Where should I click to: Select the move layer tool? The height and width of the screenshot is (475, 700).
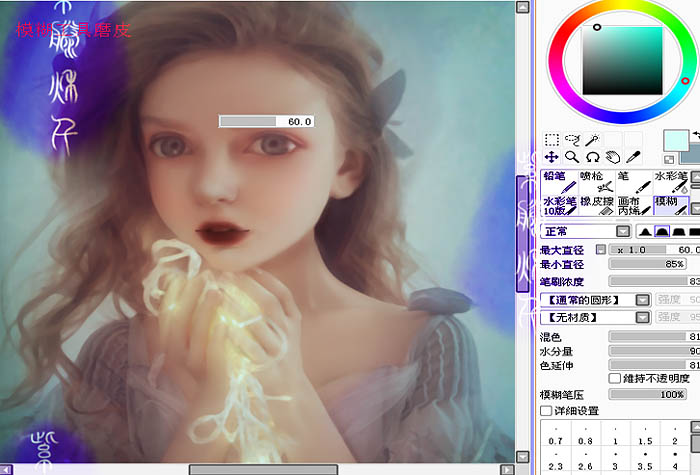(552, 157)
